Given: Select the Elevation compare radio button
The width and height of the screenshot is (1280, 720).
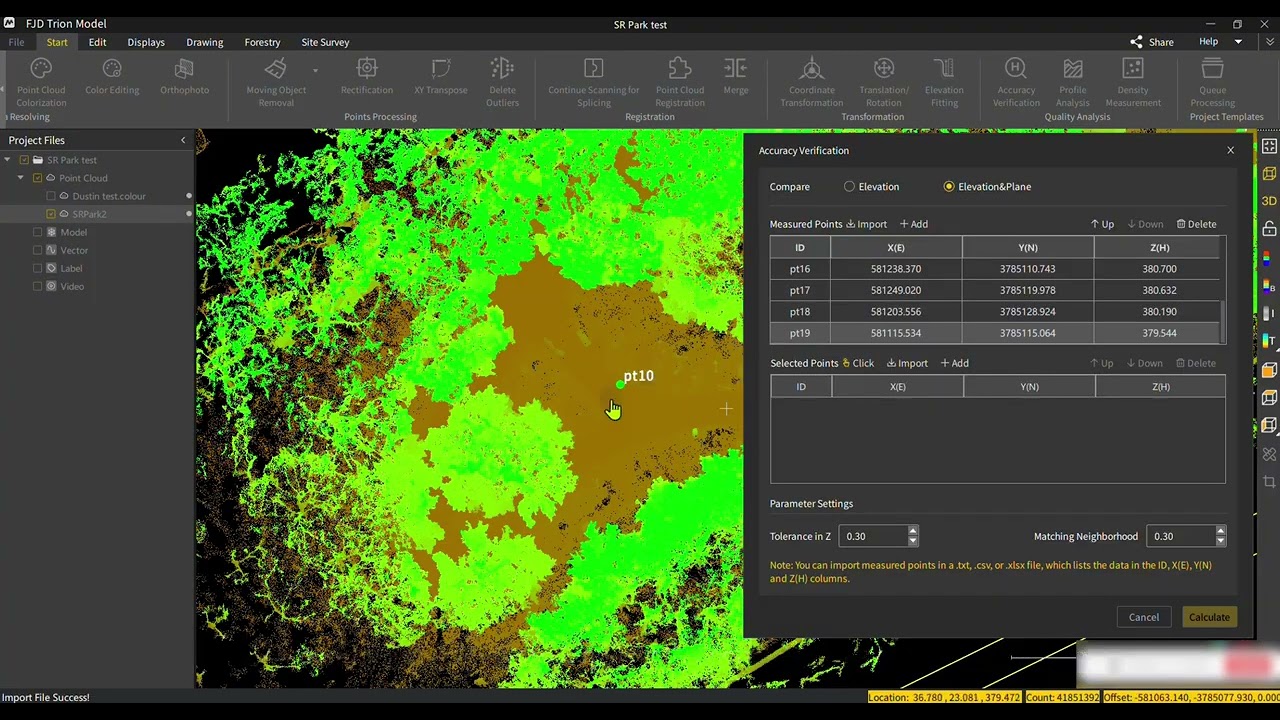Looking at the screenshot, I should pyautogui.click(x=850, y=187).
